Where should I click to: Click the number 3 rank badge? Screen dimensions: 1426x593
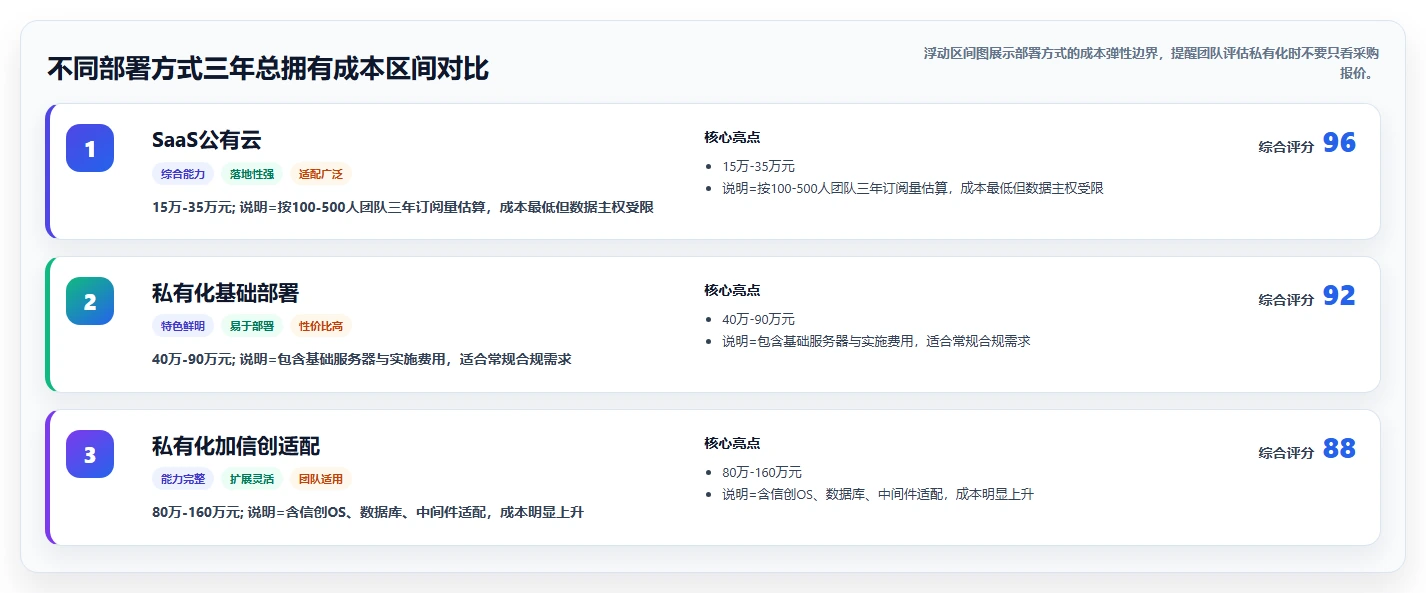tap(90, 454)
